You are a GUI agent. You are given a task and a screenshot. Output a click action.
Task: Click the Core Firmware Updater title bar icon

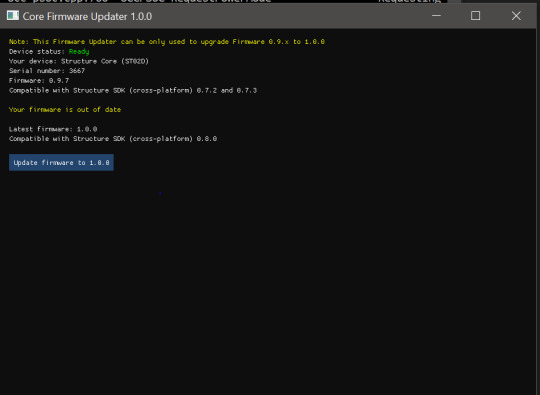click(13, 15)
